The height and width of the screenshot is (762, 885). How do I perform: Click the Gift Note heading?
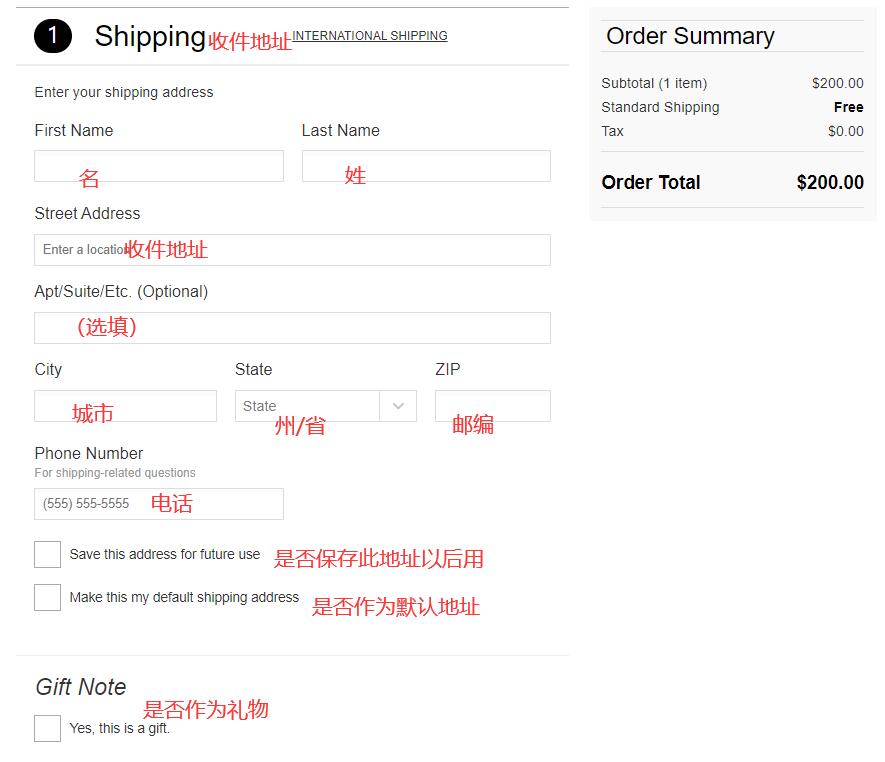point(81,687)
